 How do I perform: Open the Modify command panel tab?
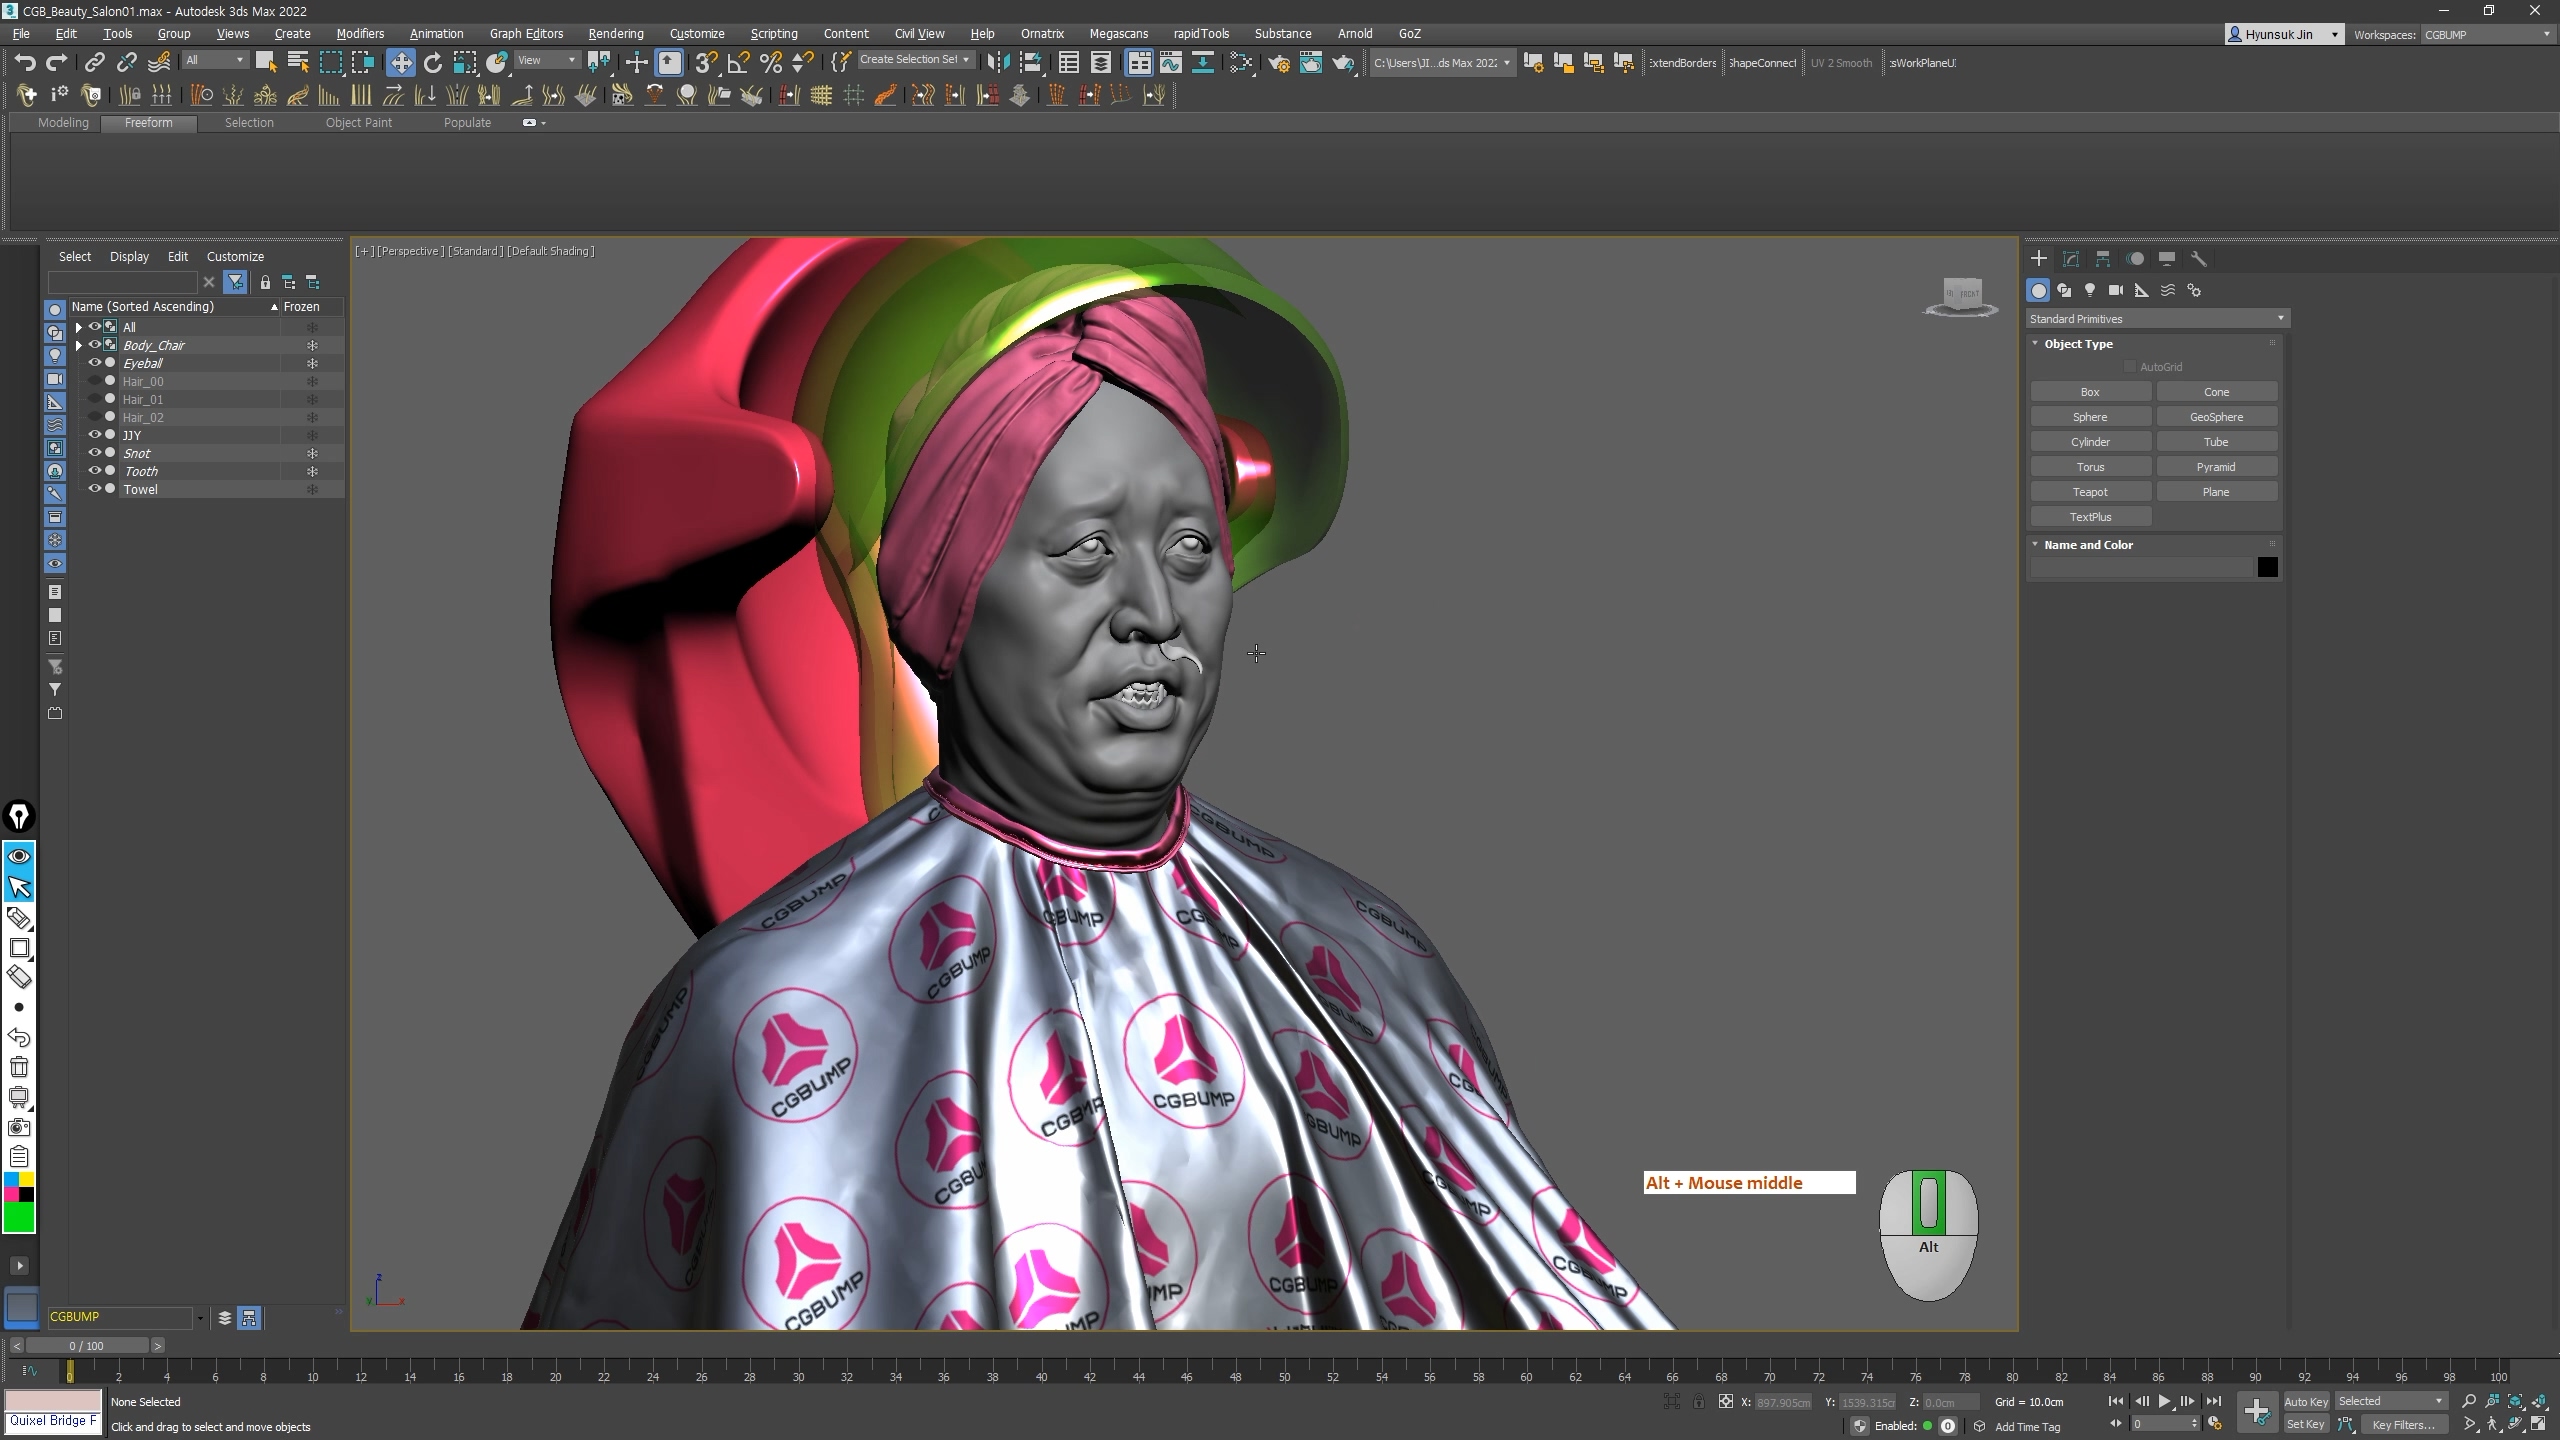coord(2071,259)
